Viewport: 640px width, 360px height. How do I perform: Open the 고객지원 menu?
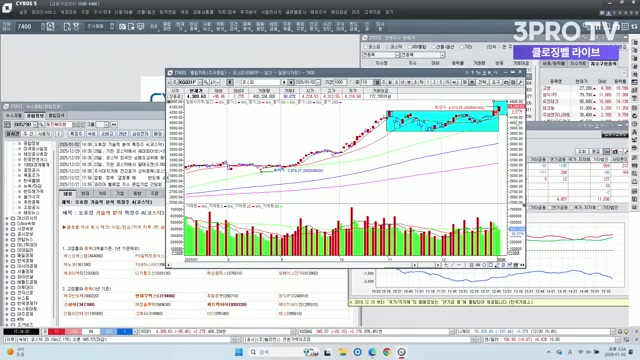(x=372, y=12)
